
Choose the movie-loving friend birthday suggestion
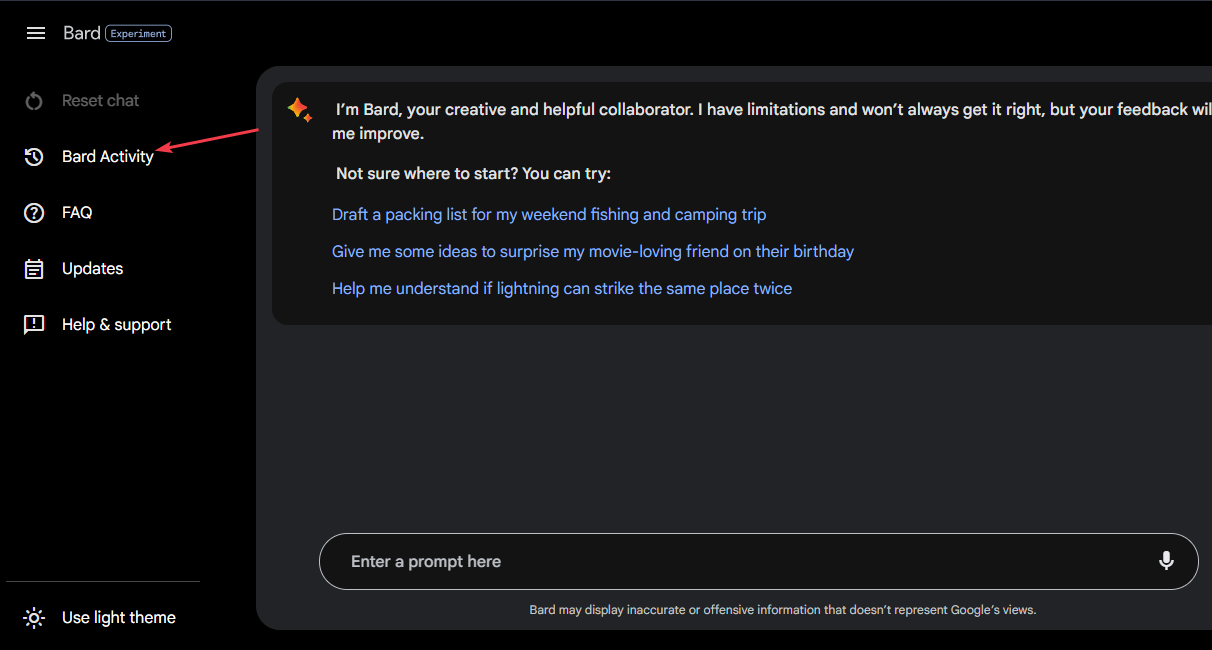click(593, 252)
